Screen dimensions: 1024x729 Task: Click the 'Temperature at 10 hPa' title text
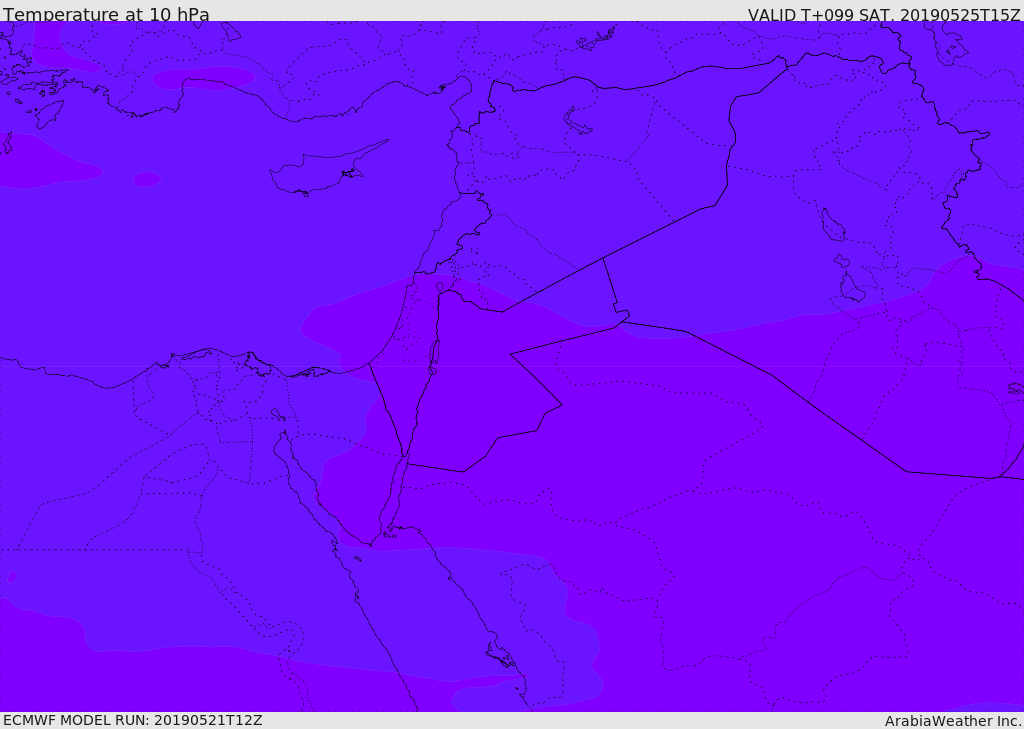(x=106, y=14)
